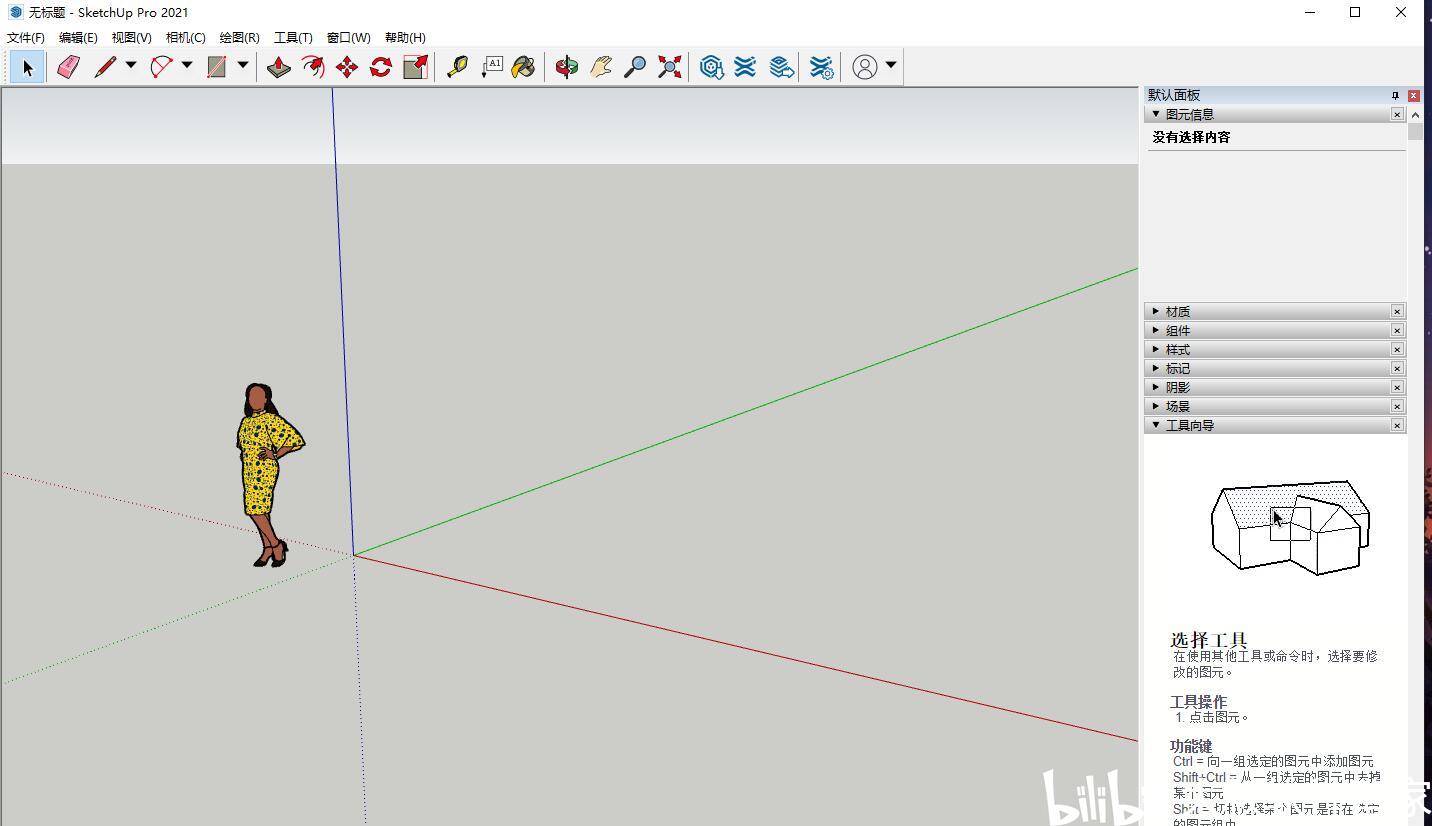The height and width of the screenshot is (826, 1432).
Task: Open the 工具(T) menu
Action: 293,38
